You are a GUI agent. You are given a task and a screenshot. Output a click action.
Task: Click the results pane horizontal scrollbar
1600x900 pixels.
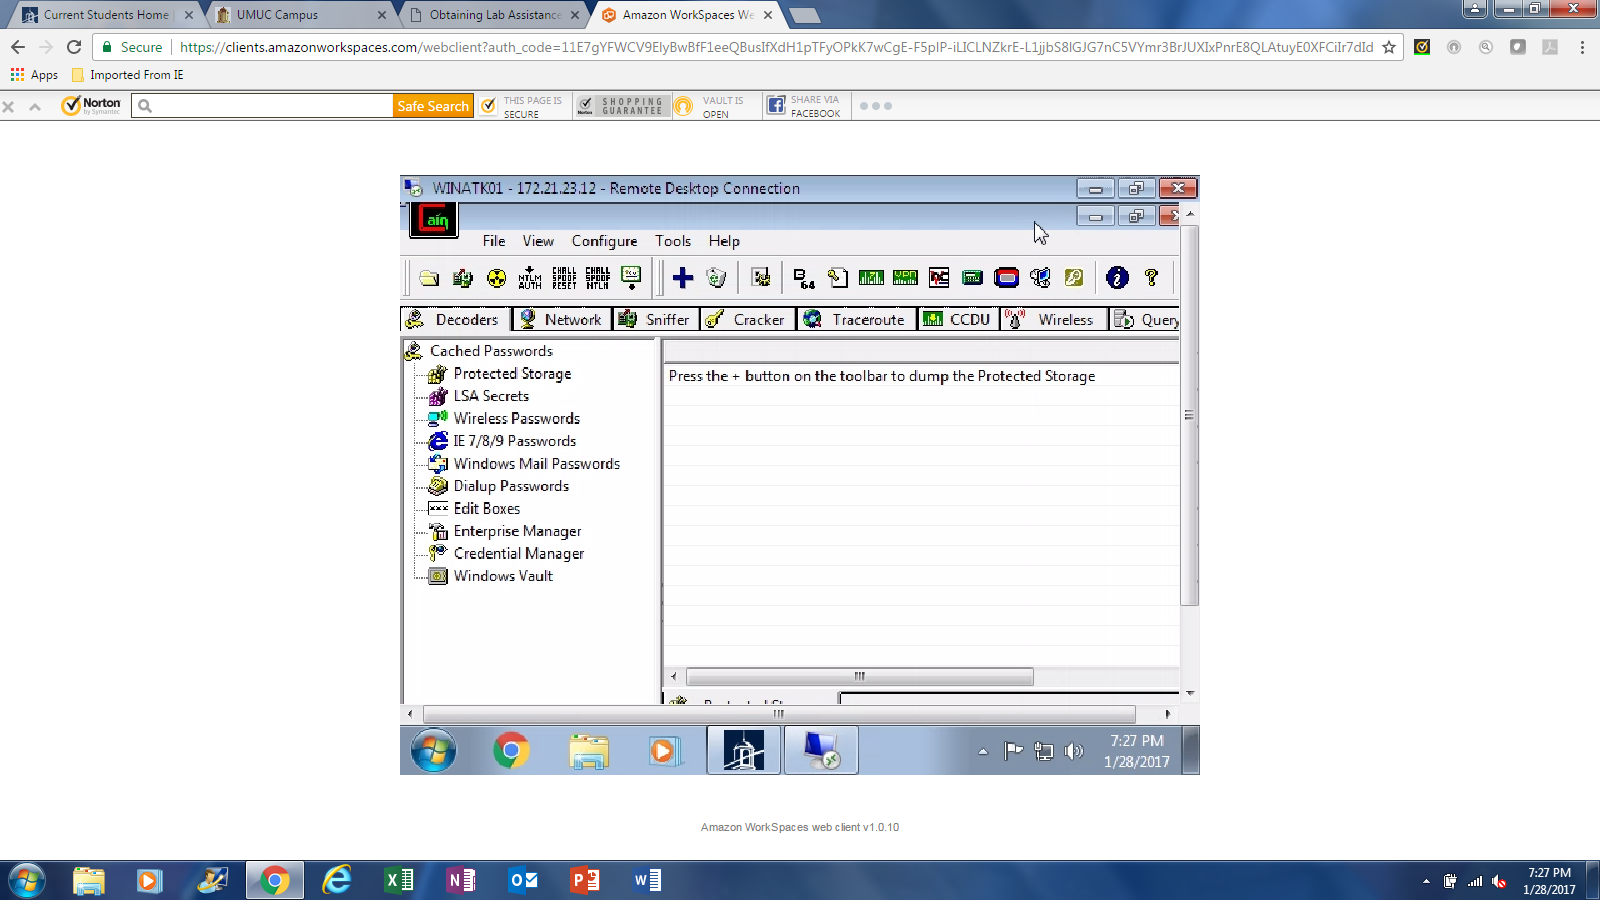tap(858, 677)
